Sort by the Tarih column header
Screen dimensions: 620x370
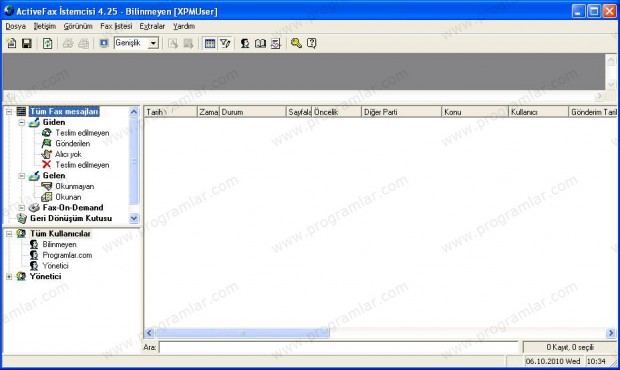[170, 112]
